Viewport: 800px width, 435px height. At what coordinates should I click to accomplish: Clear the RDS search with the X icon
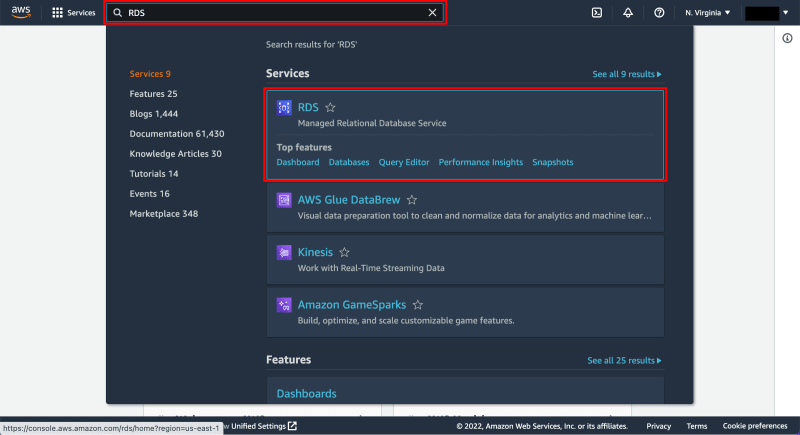point(432,13)
